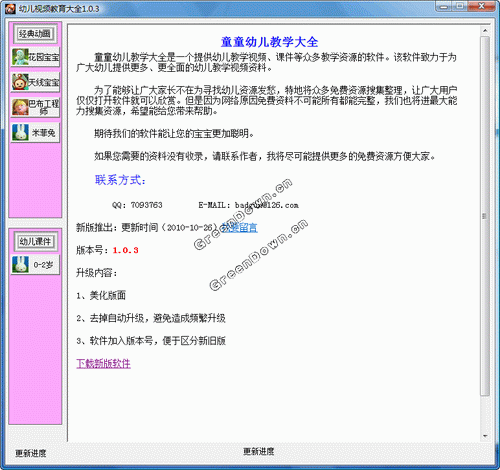This screenshot has height=470, width=500.
Task: Click the red version number 1.0.3
Action: tap(125, 250)
